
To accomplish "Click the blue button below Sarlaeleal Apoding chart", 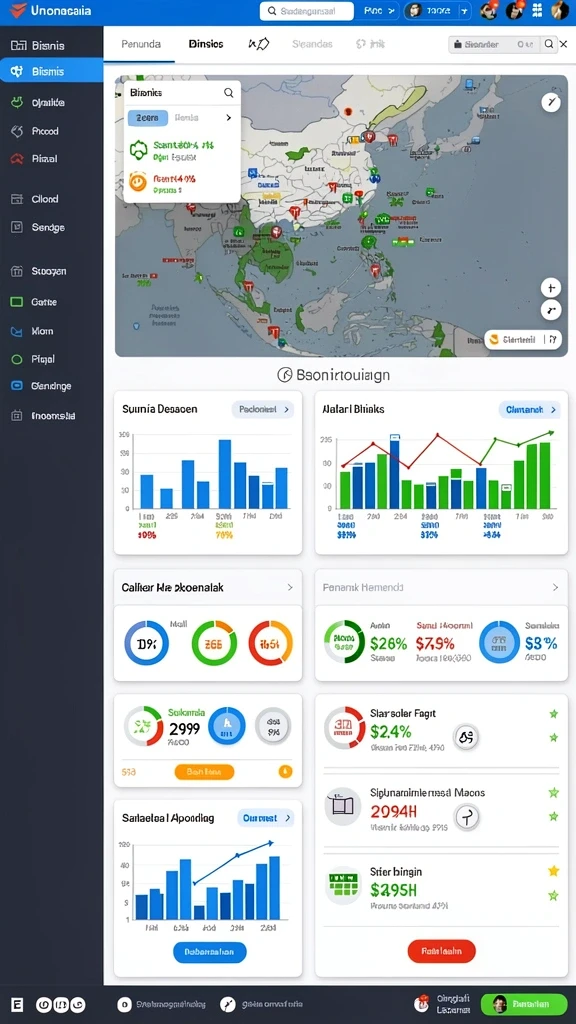I will 210,952.
